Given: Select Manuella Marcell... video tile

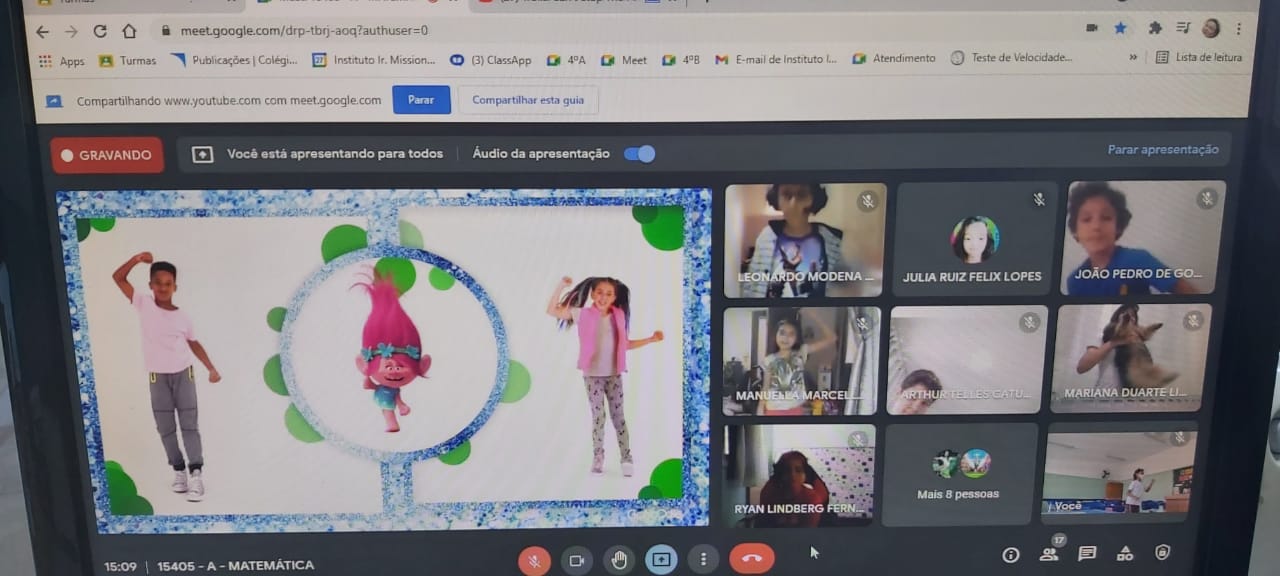Looking at the screenshot, I should click(801, 361).
